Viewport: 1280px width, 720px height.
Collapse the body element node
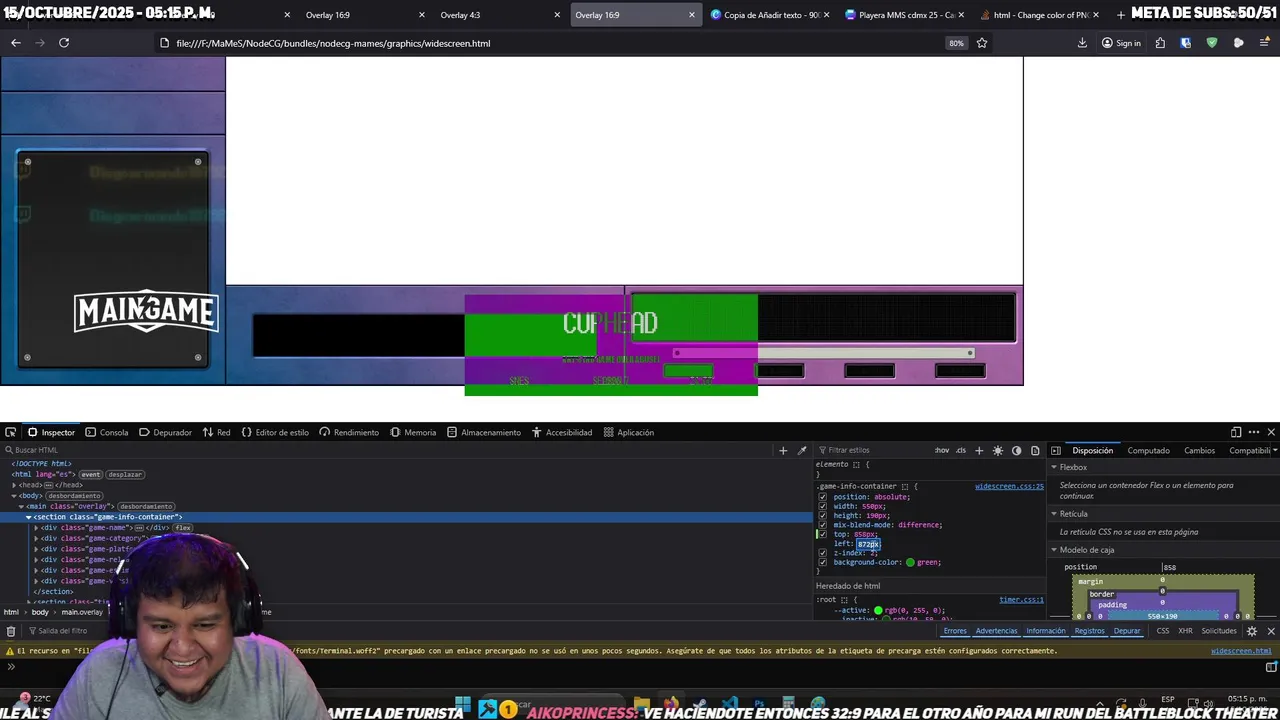coord(14,496)
